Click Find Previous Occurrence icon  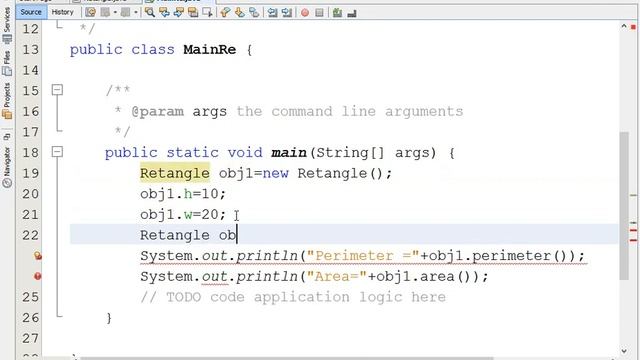[164, 12]
